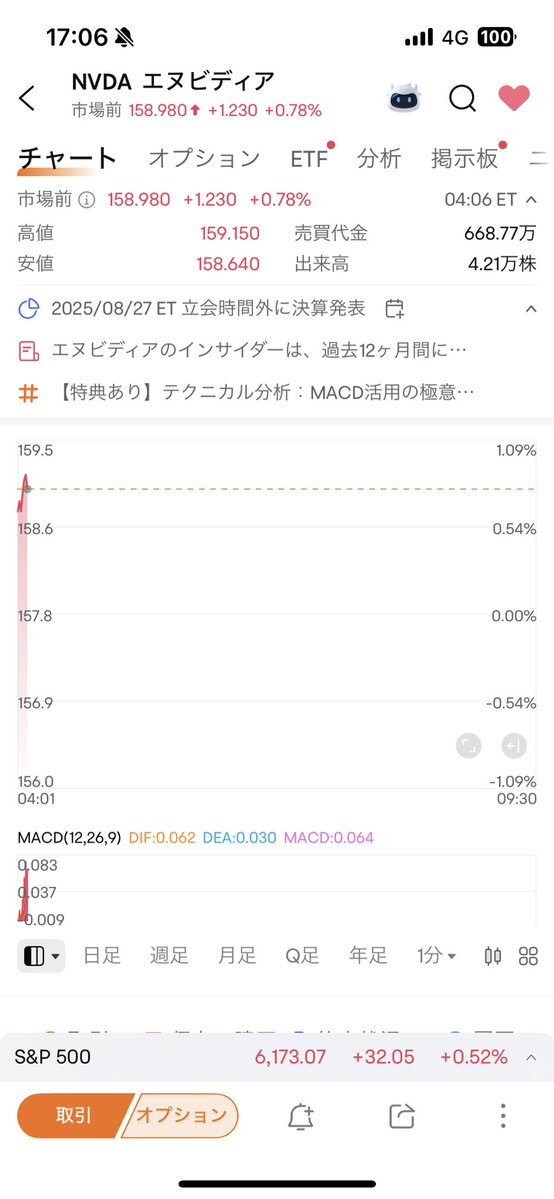Tap the chart jump-to-latest arrow icon

[x=514, y=745]
